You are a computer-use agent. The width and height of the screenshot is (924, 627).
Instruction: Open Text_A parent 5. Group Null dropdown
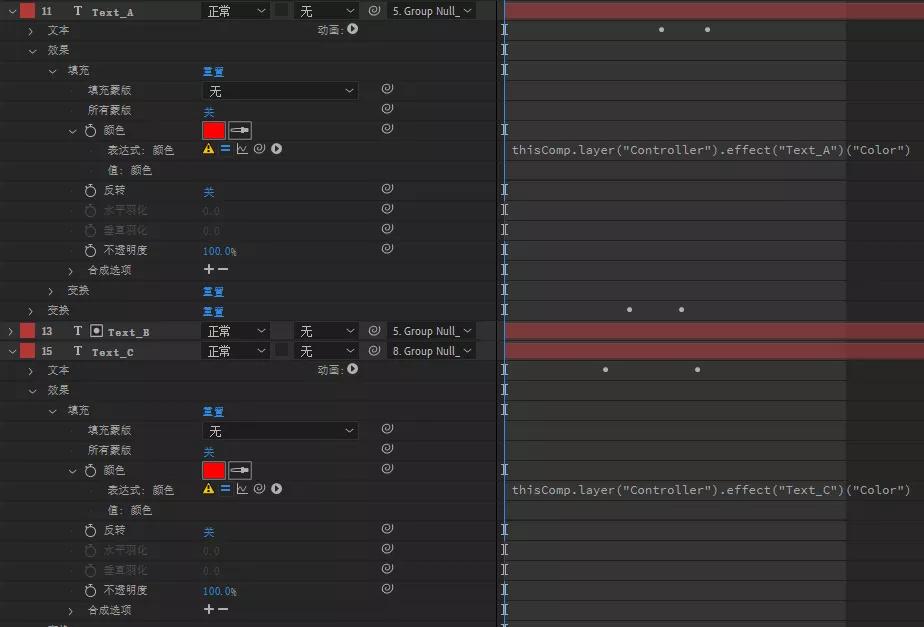pyautogui.click(x=432, y=11)
